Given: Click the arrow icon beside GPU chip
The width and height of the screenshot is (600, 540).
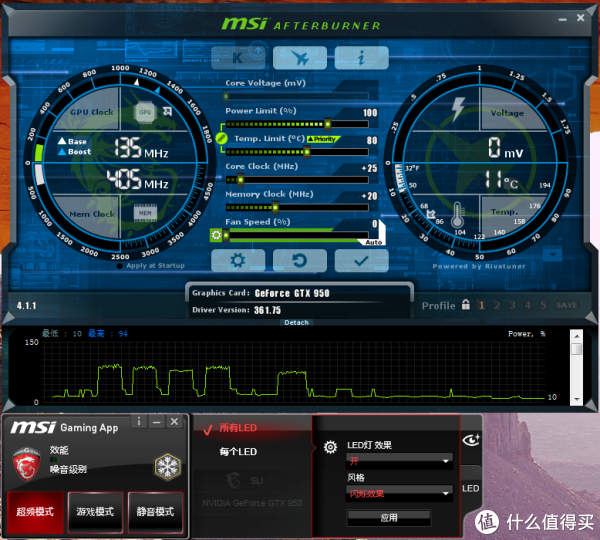Looking at the screenshot, I should pos(167,111).
